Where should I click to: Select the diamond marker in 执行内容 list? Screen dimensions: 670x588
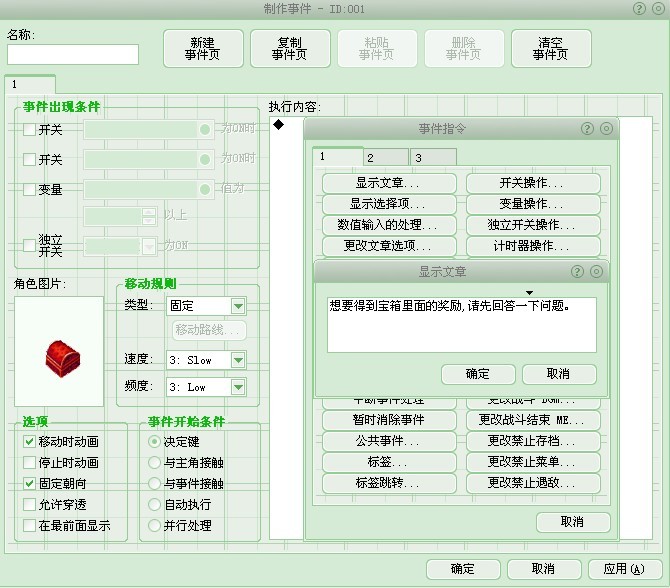[x=279, y=124]
